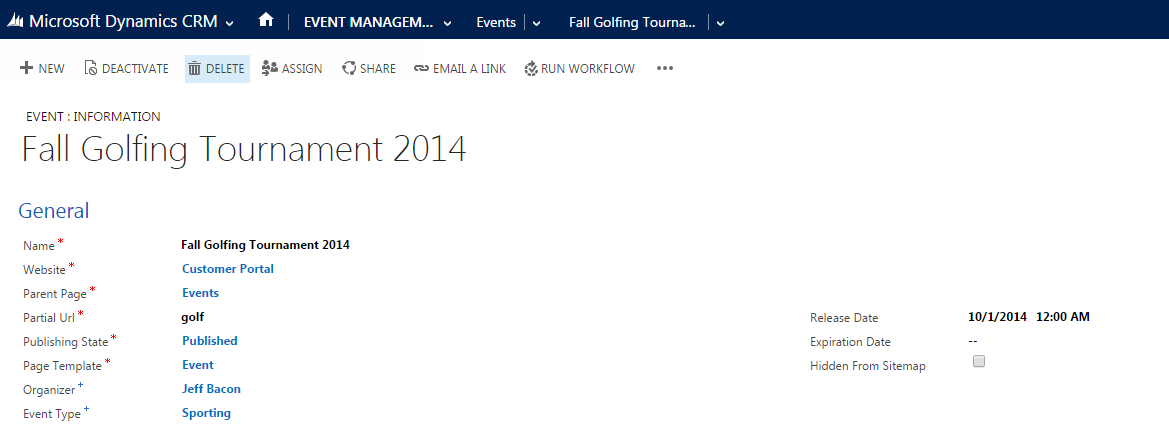Open Sporting event type link
1169x437 pixels.
click(x=207, y=412)
